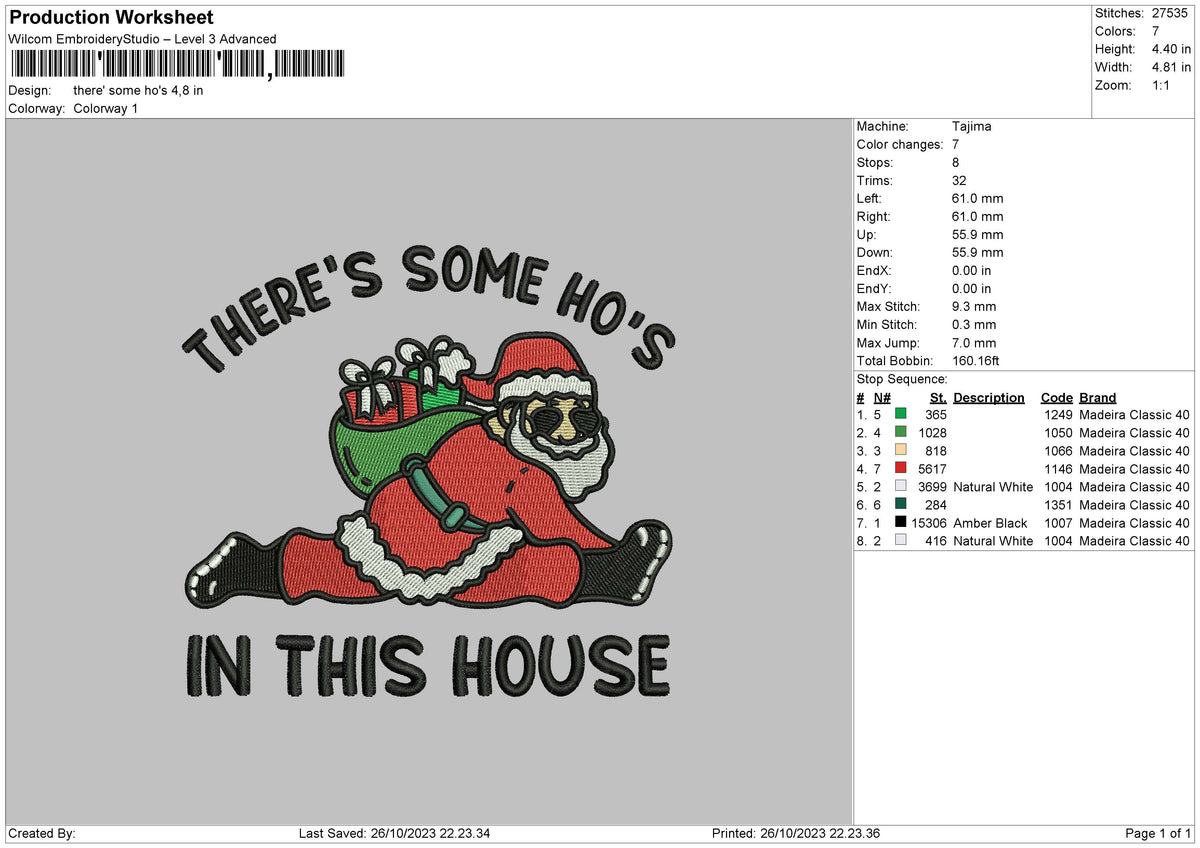The height and width of the screenshot is (848, 1200).
Task: Click the 'Created By:' footer label
Action: coord(41,833)
